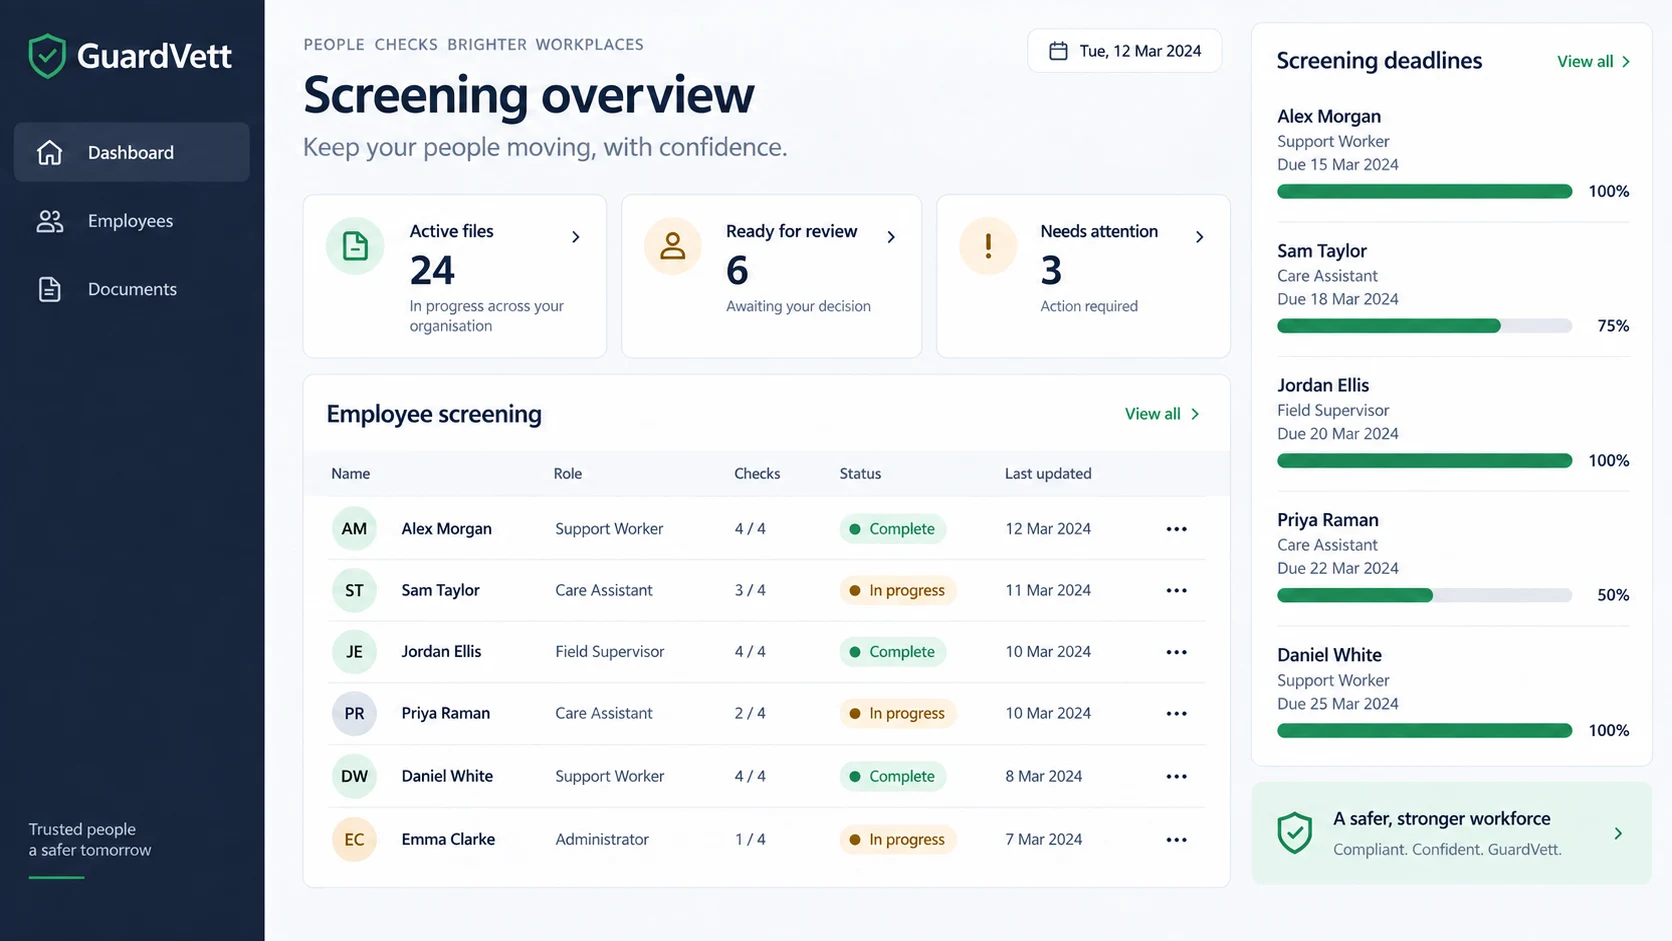1672x941 pixels.
Task: Click the In progress badge for Emma Clarke
Action: pos(897,839)
